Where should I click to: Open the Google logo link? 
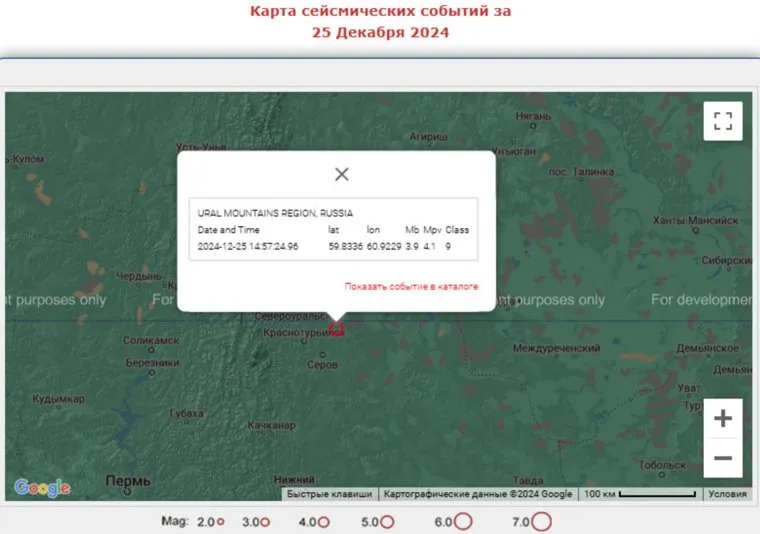(x=42, y=488)
